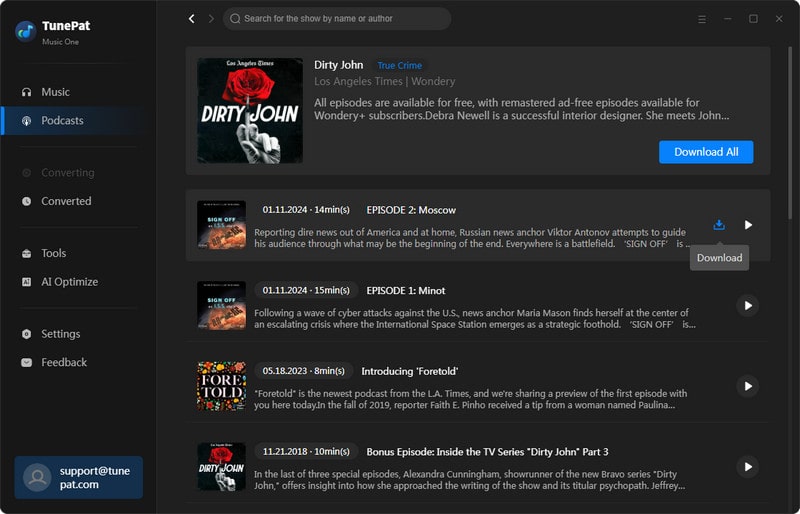Click the Download All button

tap(706, 152)
